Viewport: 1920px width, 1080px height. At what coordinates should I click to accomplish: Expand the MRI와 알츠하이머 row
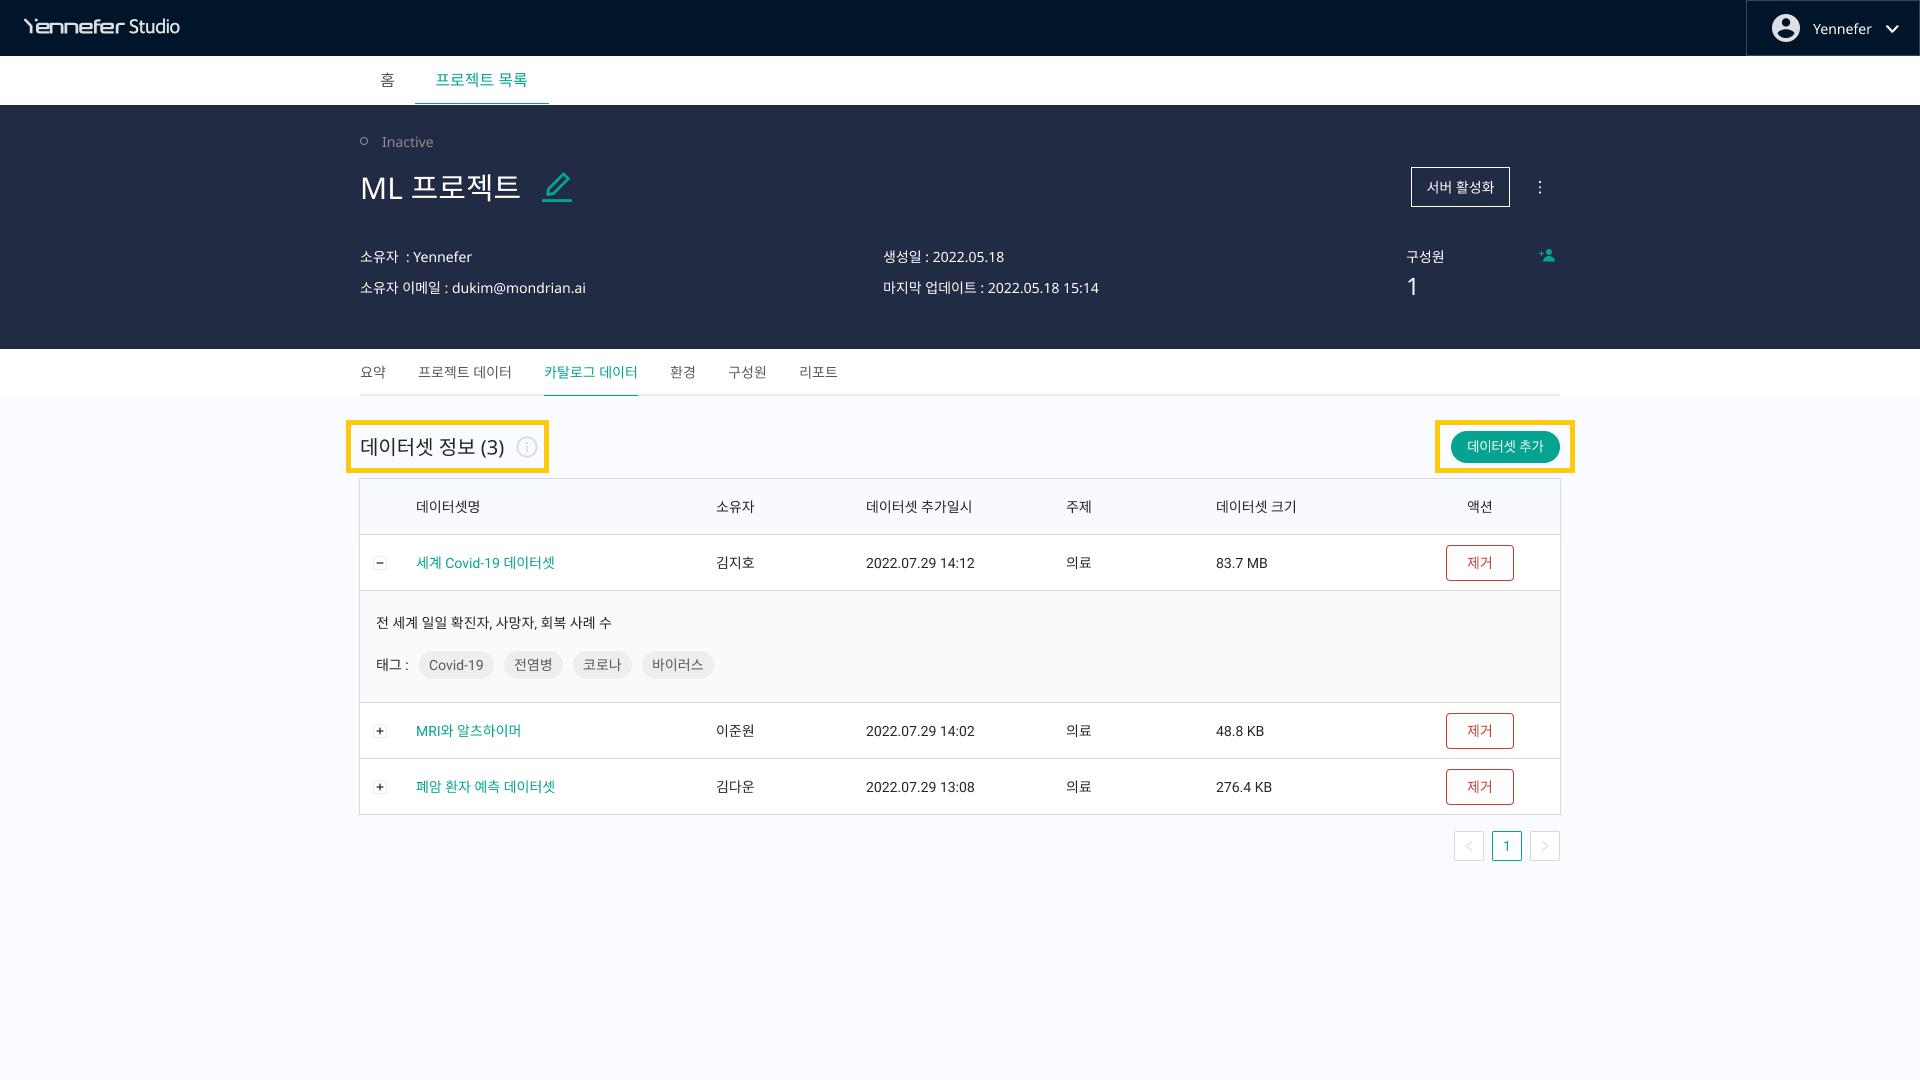click(x=380, y=731)
